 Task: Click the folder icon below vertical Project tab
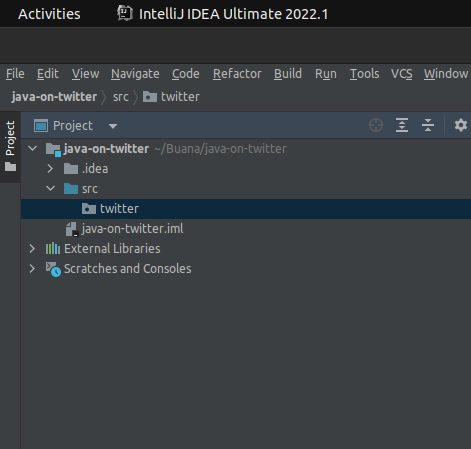(10, 167)
